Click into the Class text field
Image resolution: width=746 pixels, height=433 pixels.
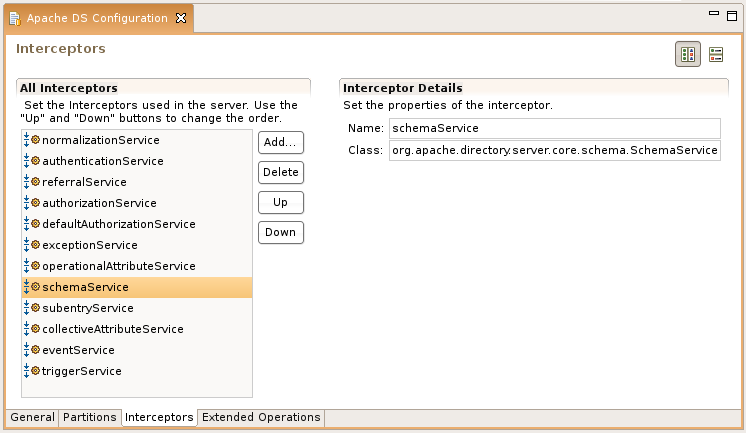(x=554, y=150)
